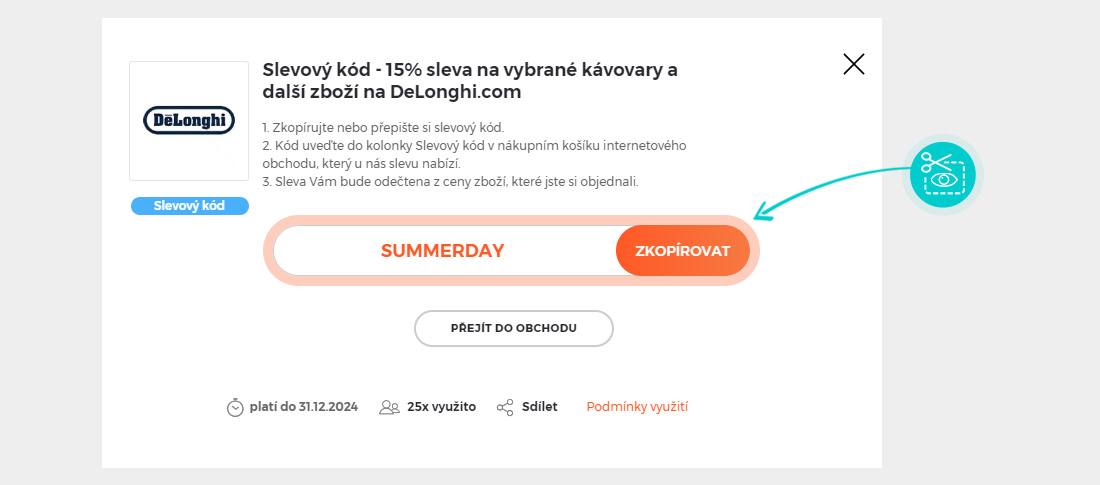Screen dimensions: 1100x485
Task: Click the share nodes icon
Action: 505,407
